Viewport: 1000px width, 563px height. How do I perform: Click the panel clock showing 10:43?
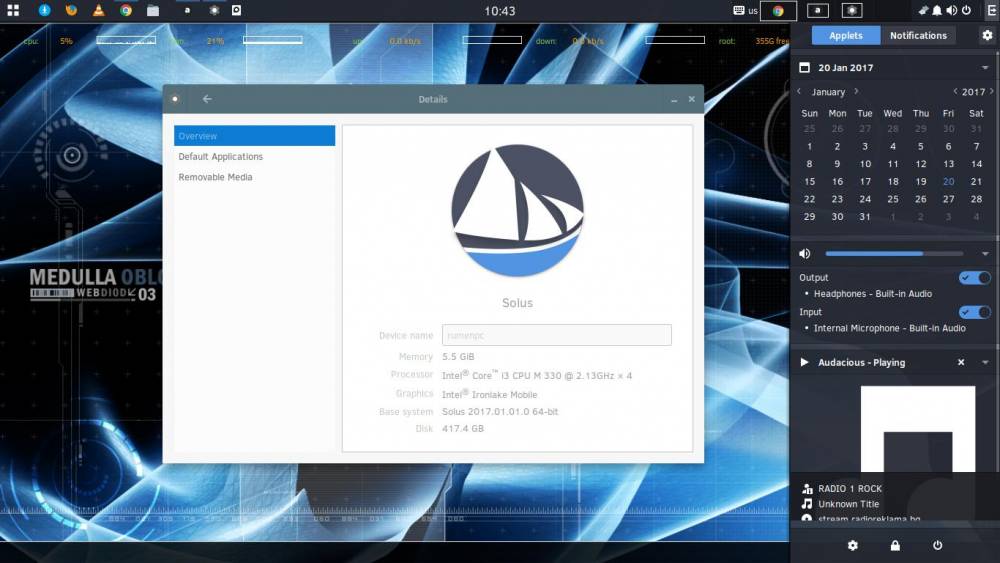pos(499,11)
